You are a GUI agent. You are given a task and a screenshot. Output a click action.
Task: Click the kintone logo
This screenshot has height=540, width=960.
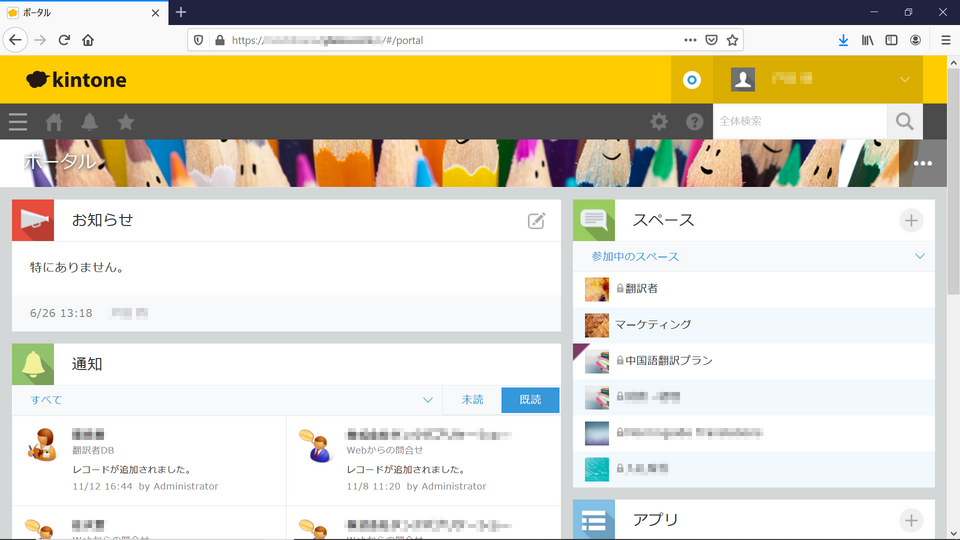(x=77, y=80)
